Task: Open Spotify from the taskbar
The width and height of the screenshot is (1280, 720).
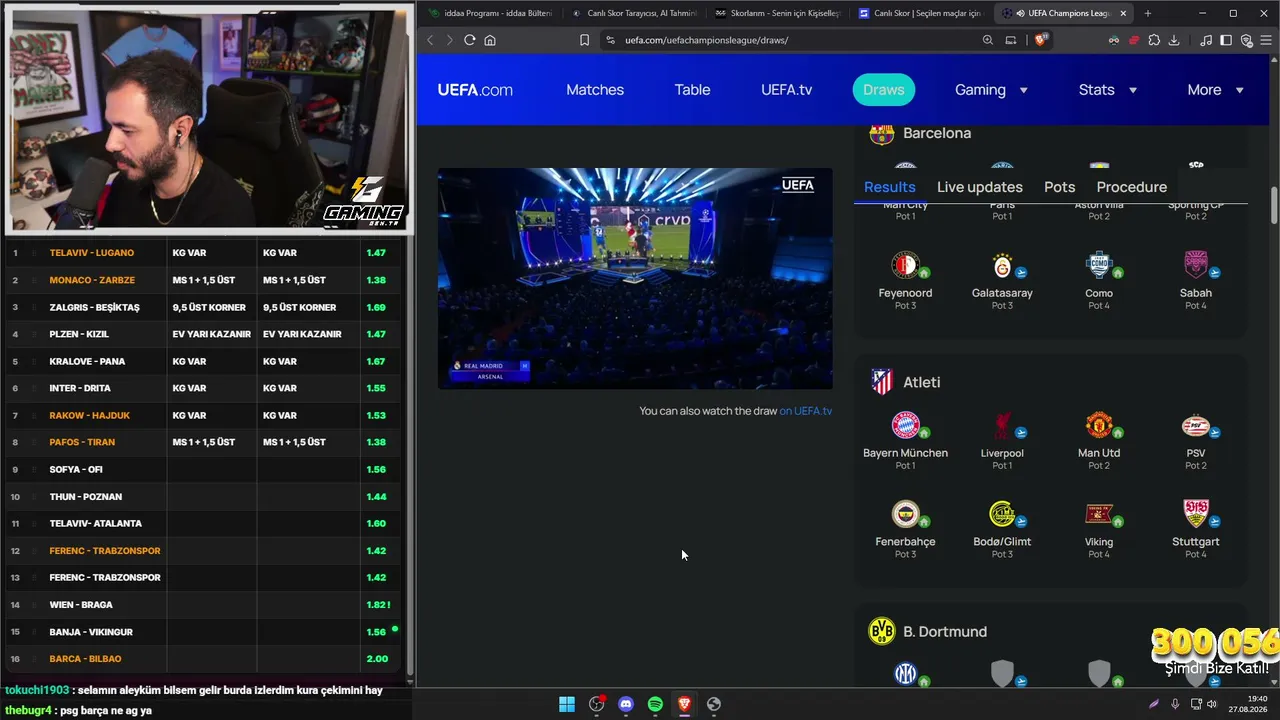Action: click(x=655, y=704)
